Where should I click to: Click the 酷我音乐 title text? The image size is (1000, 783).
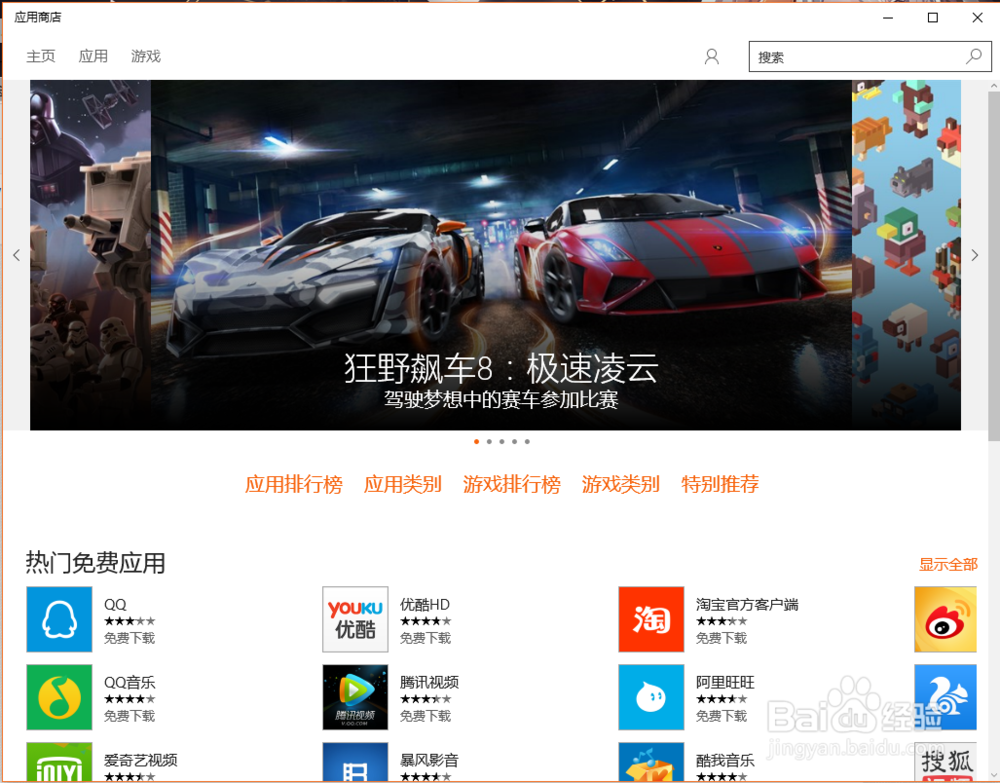pos(725,760)
